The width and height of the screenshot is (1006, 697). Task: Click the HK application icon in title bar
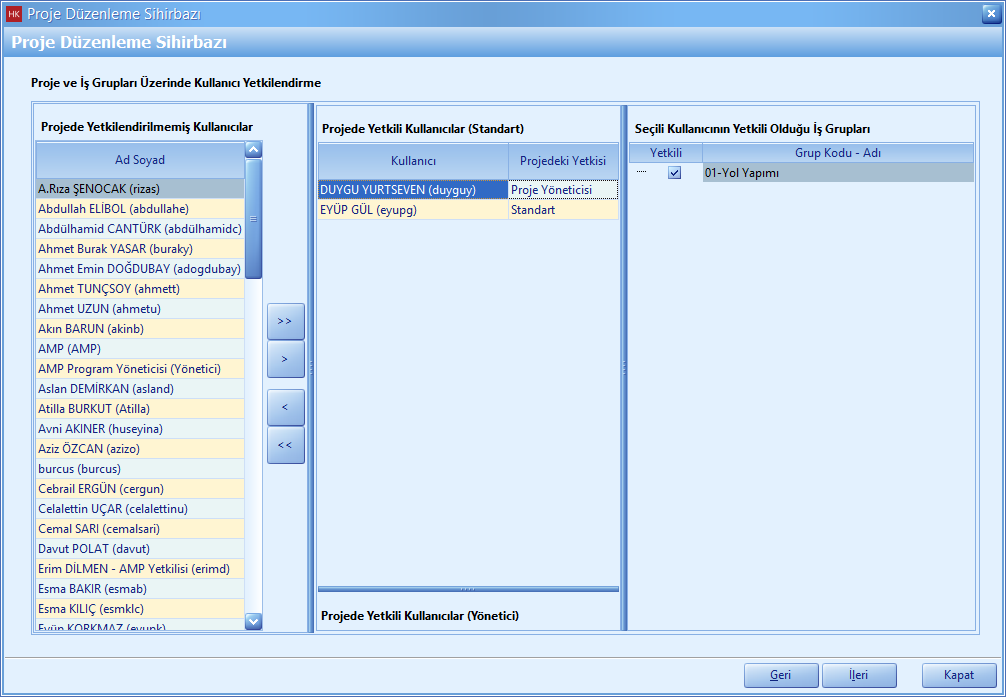coord(14,13)
